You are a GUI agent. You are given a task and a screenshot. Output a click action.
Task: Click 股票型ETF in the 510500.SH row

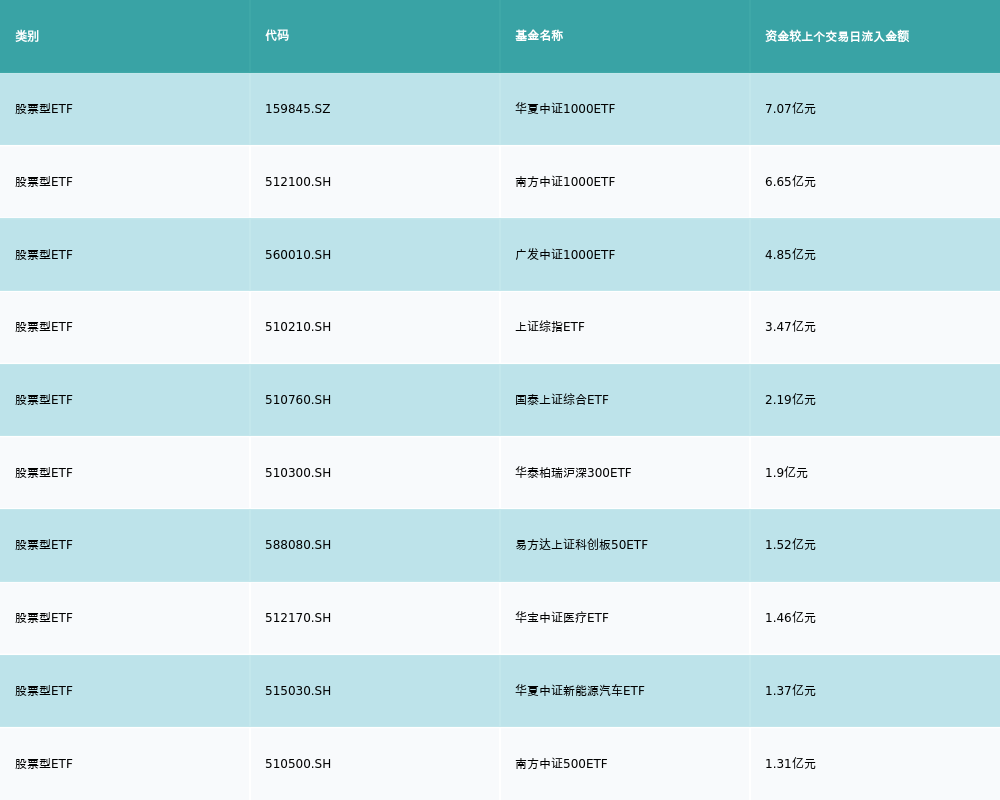[x=44, y=764]
